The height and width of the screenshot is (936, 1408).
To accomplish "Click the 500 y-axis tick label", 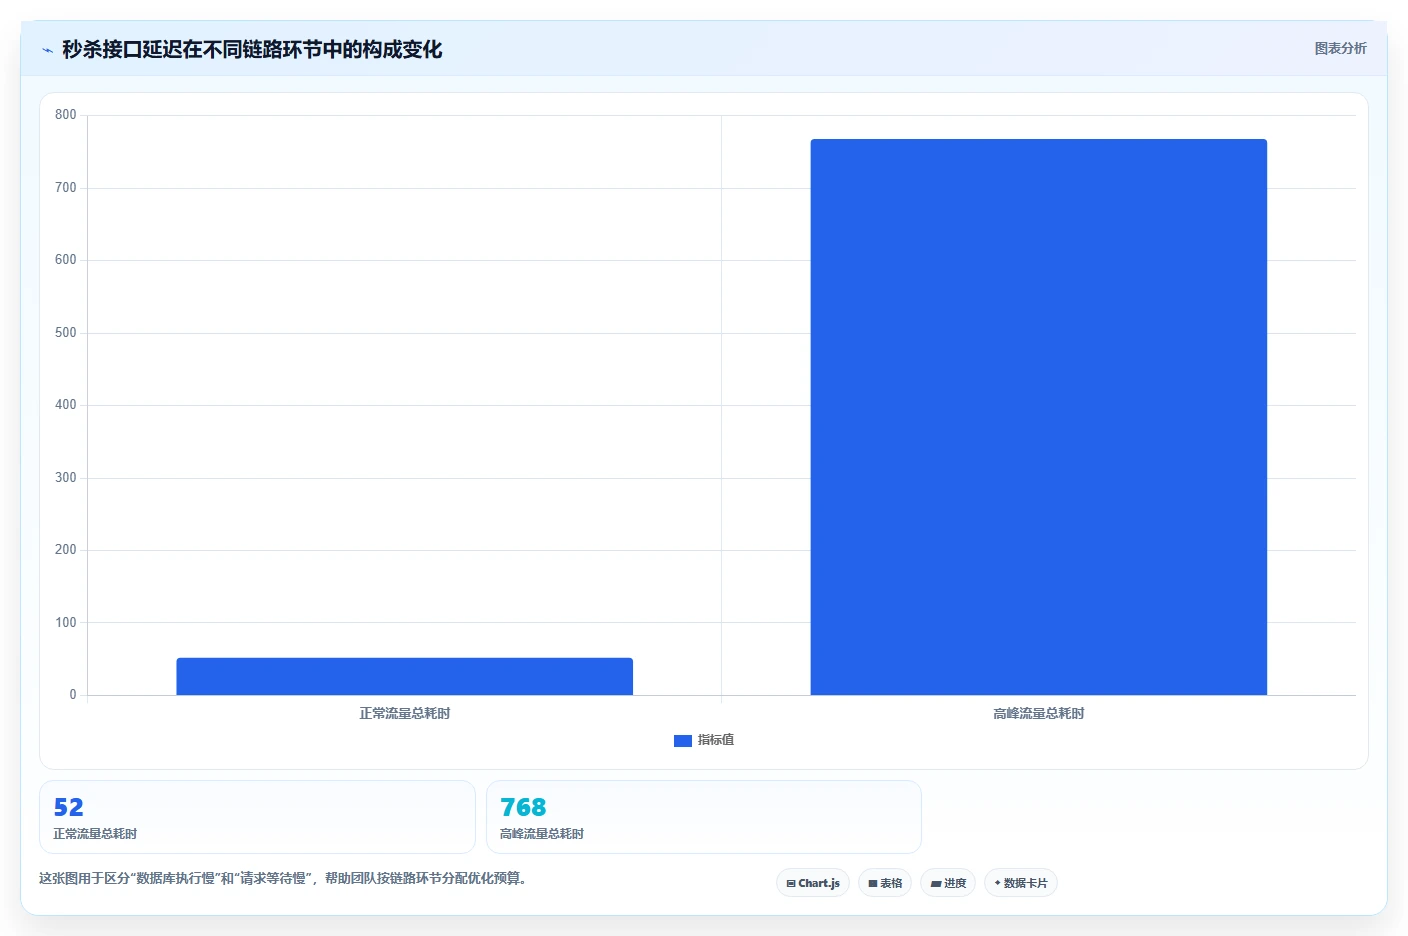I will pos(66,333).
